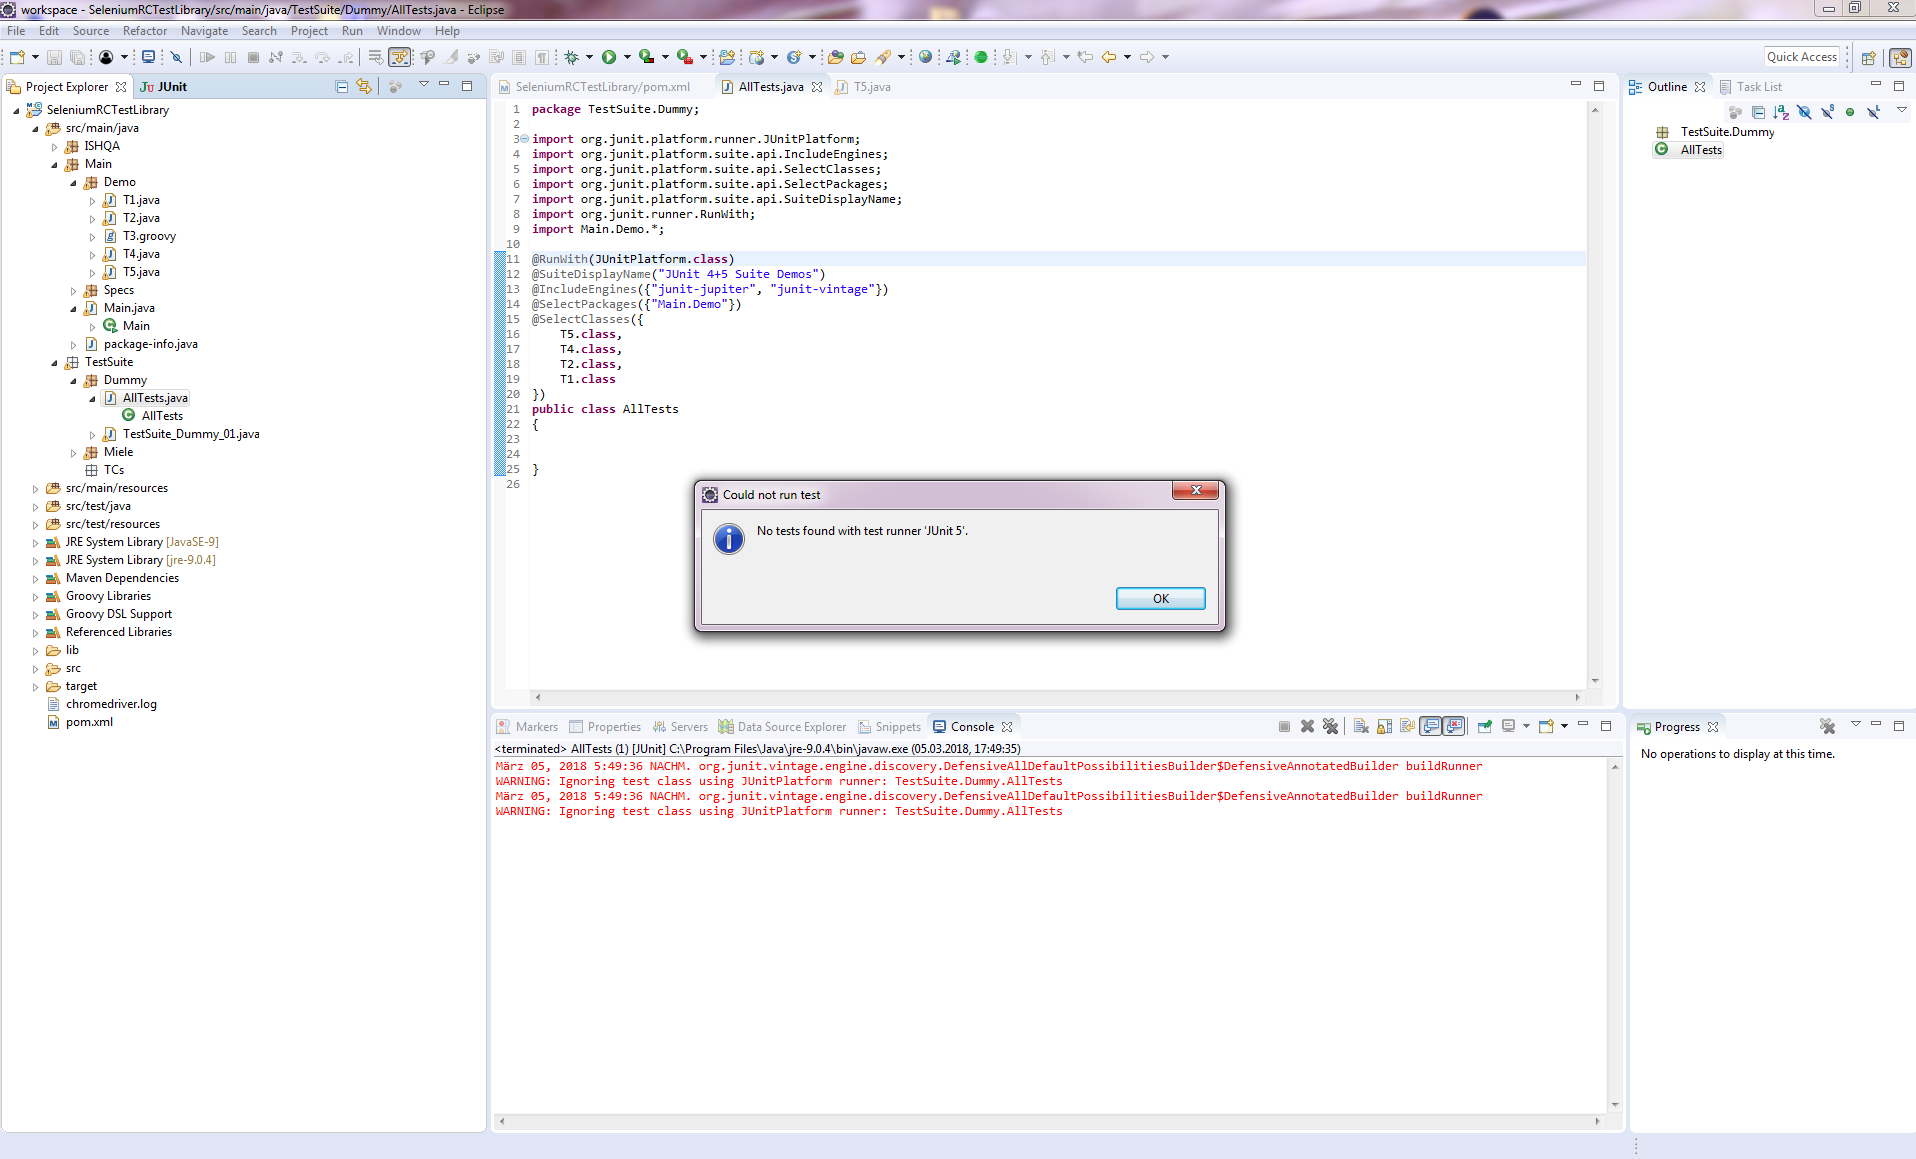This screenshot has height=1159, width=1916.
Task: Click the Save toolbar icon
Action: 55,57
